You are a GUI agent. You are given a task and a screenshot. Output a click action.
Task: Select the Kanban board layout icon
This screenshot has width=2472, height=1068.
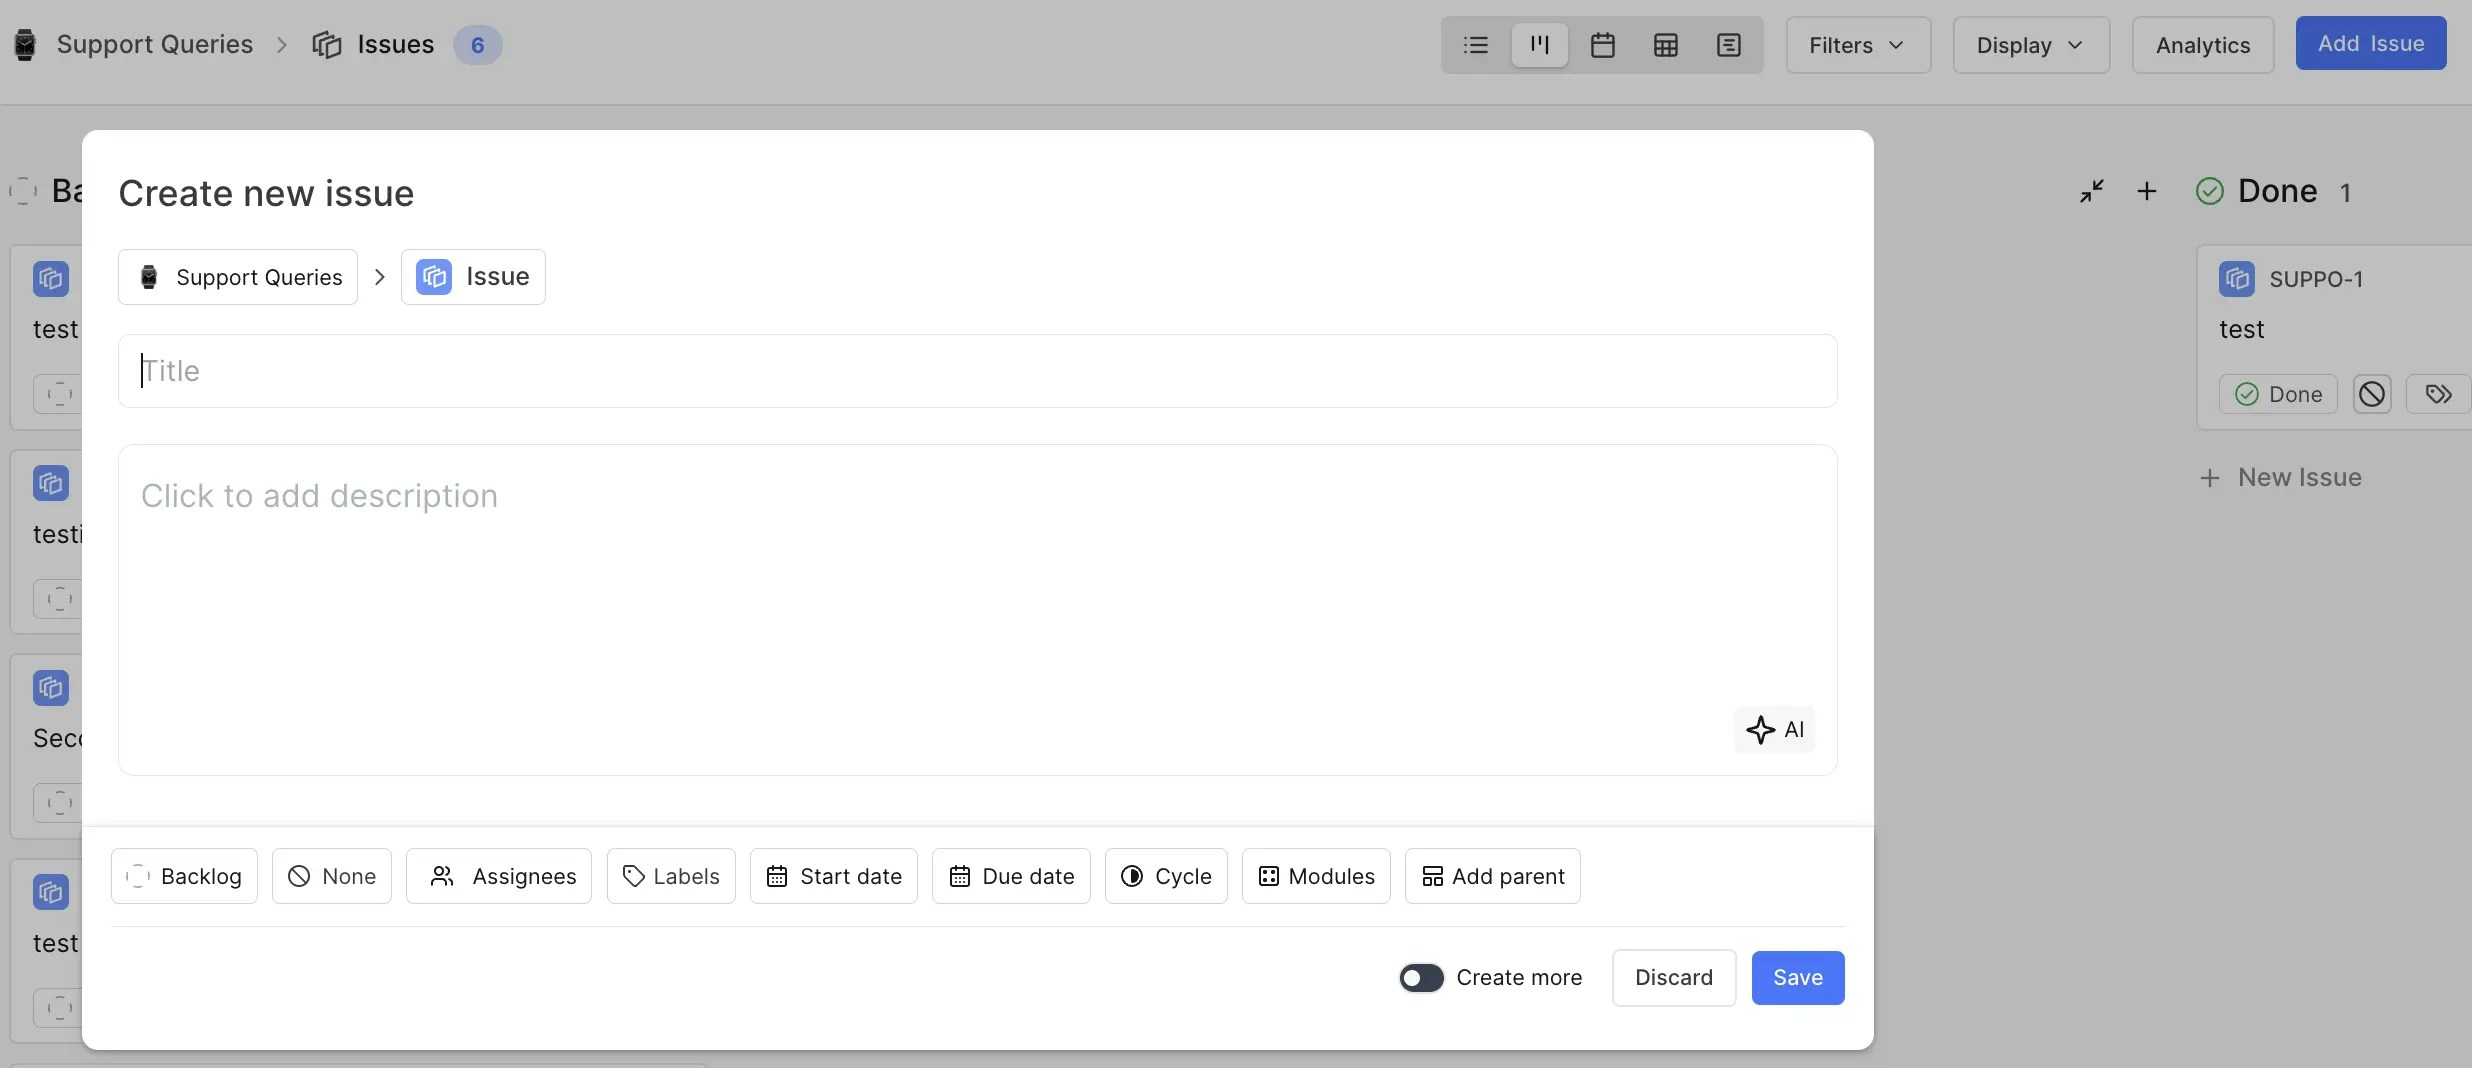[1539, 45]
